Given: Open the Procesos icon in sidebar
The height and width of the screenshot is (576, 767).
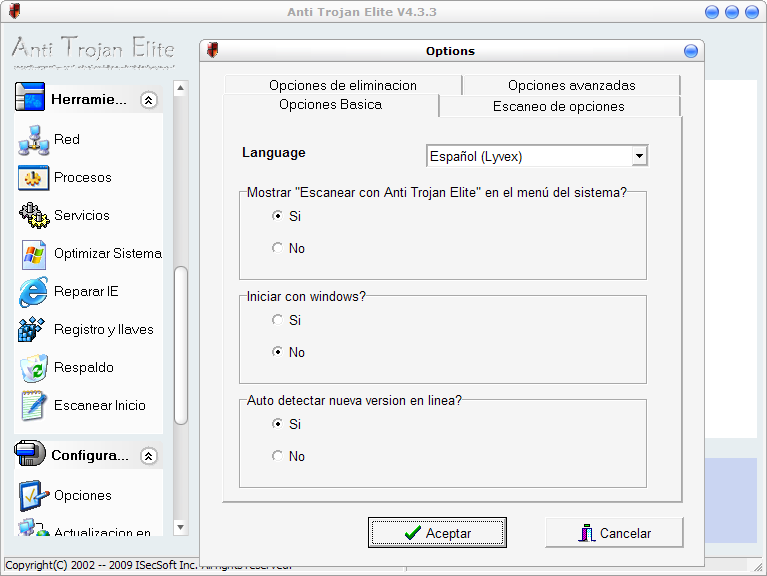Looking at the screenshot, I should (33, 178).
